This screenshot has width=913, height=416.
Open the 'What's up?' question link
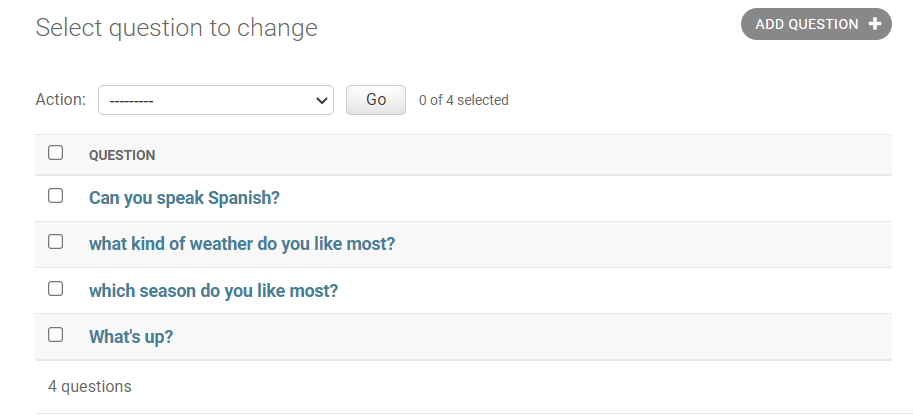131,337
